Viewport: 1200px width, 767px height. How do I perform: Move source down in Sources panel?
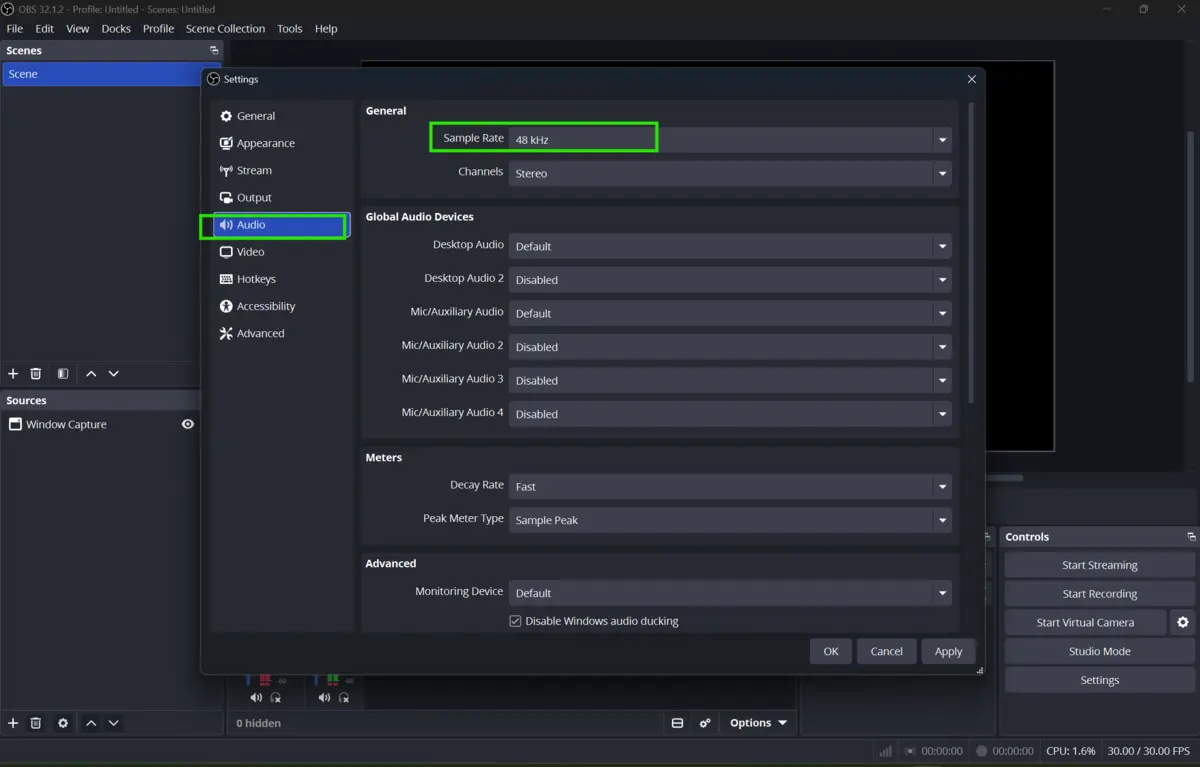click(x=114, y=723)
